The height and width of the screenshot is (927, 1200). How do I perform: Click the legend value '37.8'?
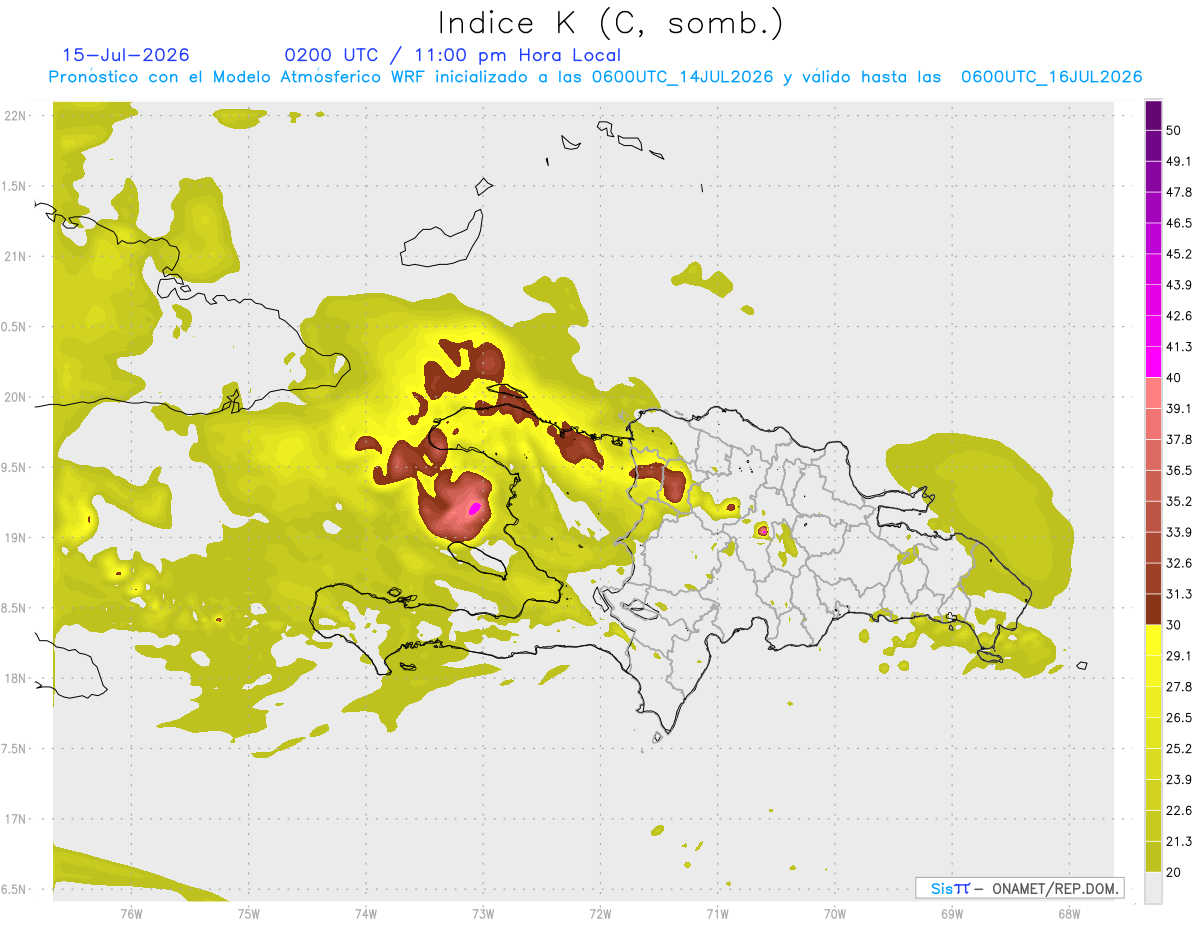tap(1179, 440)
